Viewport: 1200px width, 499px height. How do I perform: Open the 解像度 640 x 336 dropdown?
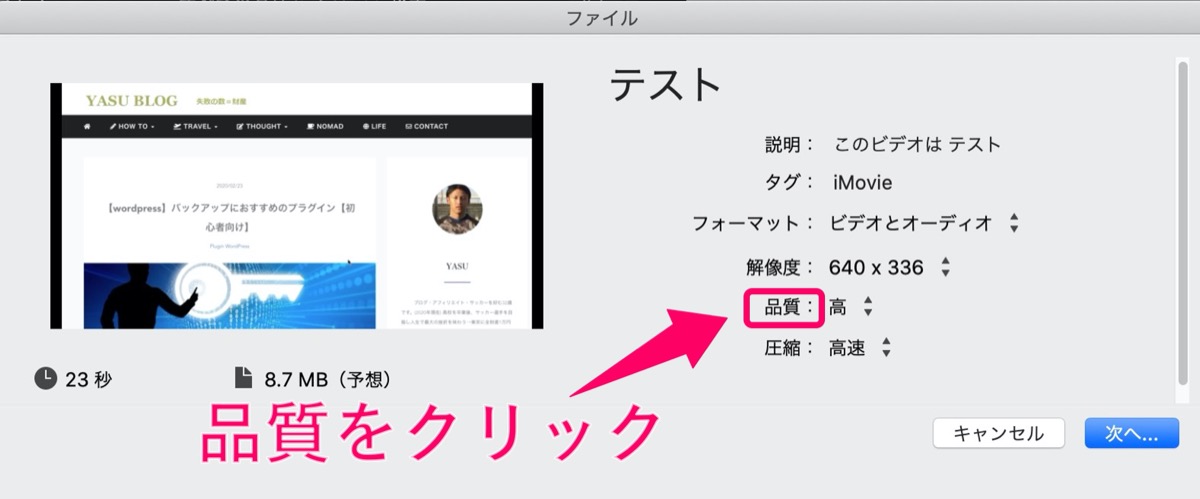(890, 267)
